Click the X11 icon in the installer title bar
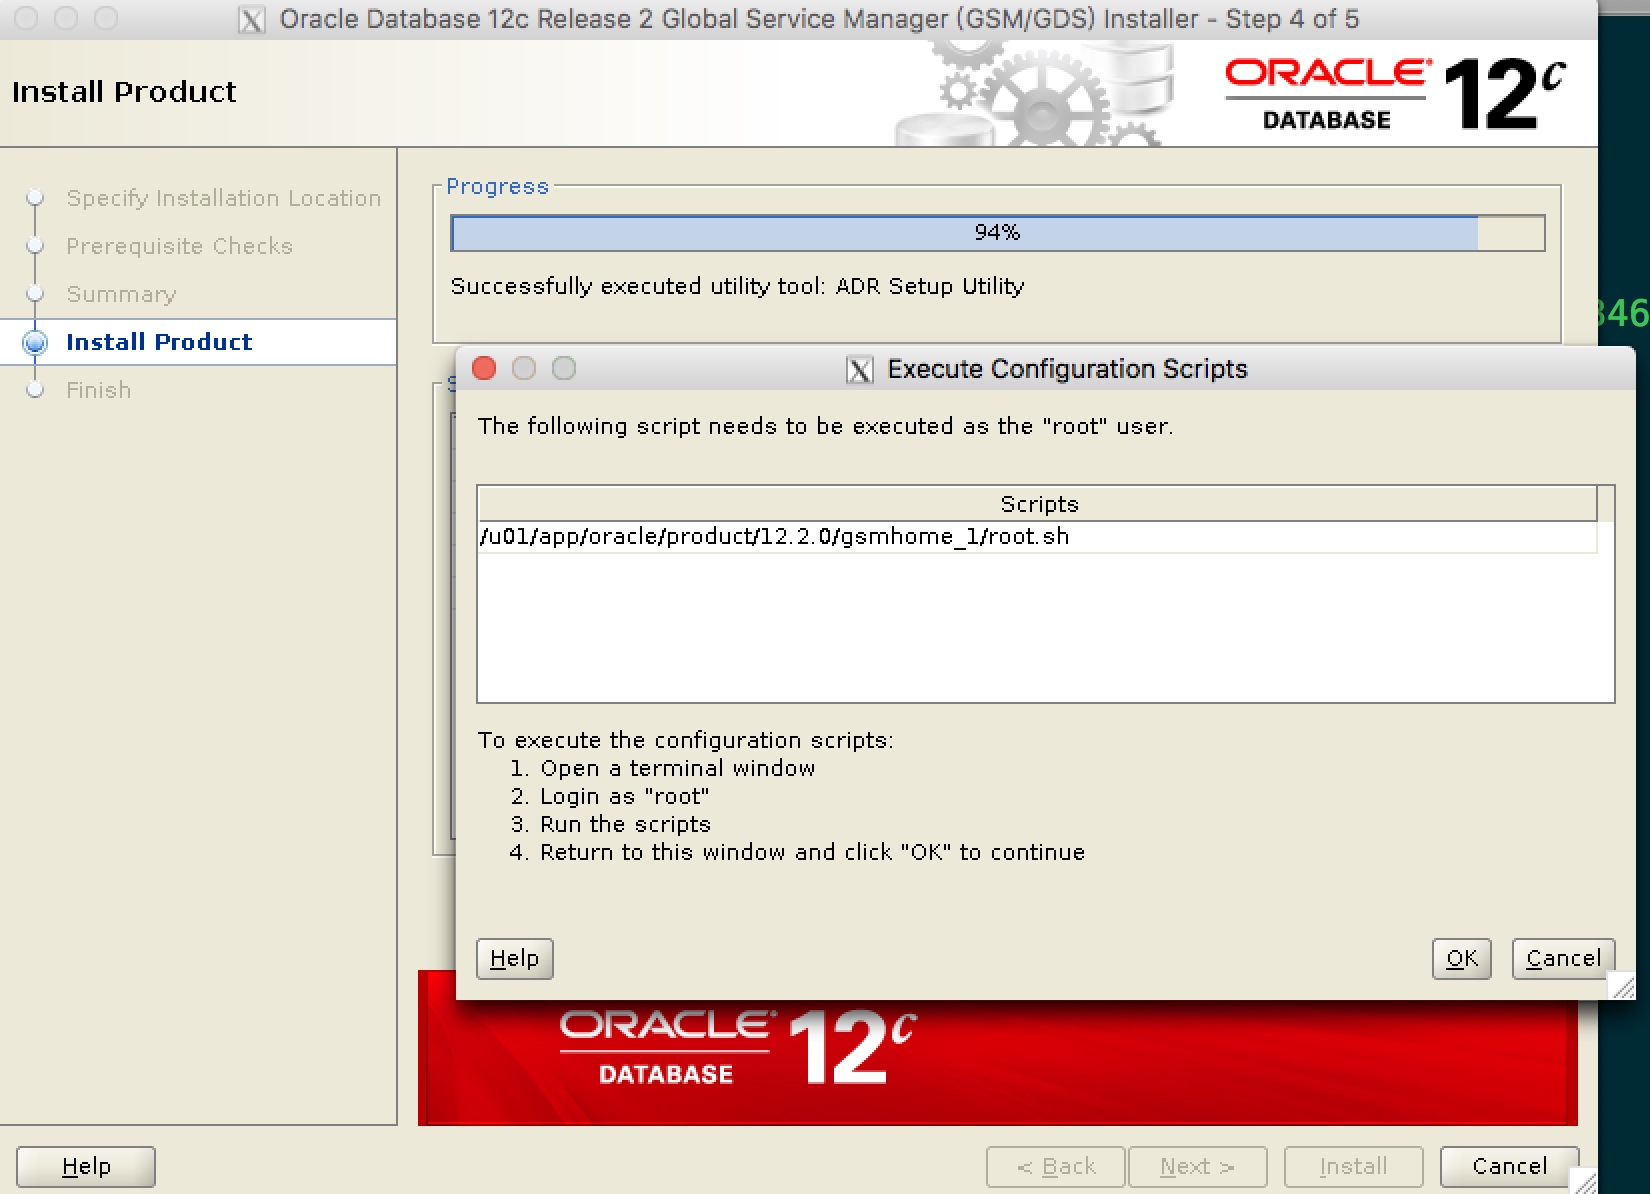 [x=251, y=20]
